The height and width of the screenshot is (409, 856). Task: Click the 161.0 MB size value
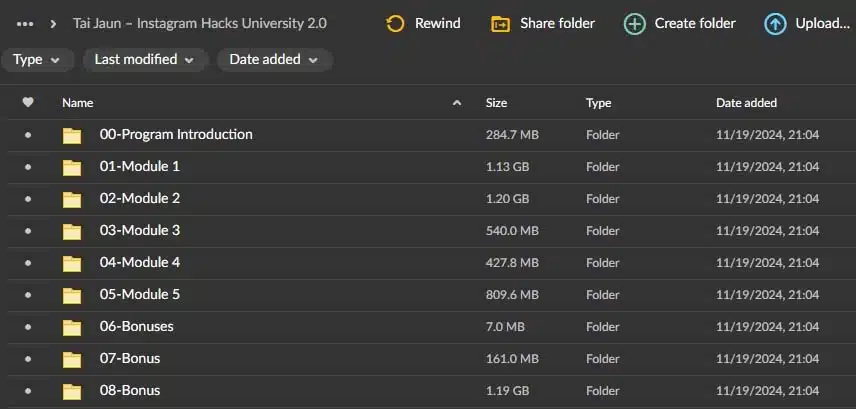click(512, 359)
